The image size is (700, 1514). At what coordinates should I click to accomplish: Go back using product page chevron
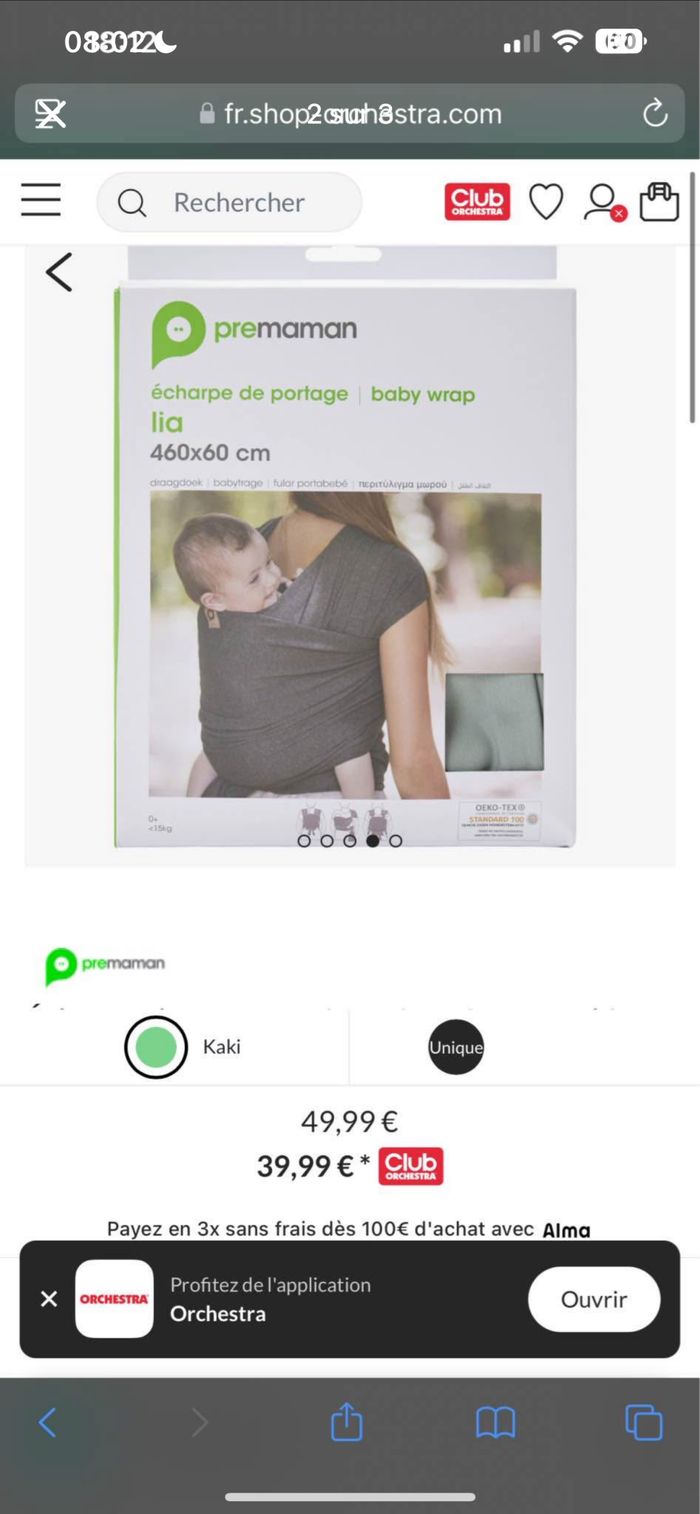59,272
